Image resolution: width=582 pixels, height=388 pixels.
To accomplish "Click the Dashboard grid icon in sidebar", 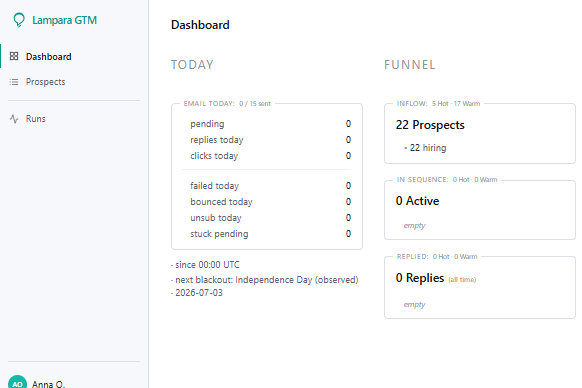I will (x=14, y=56).
